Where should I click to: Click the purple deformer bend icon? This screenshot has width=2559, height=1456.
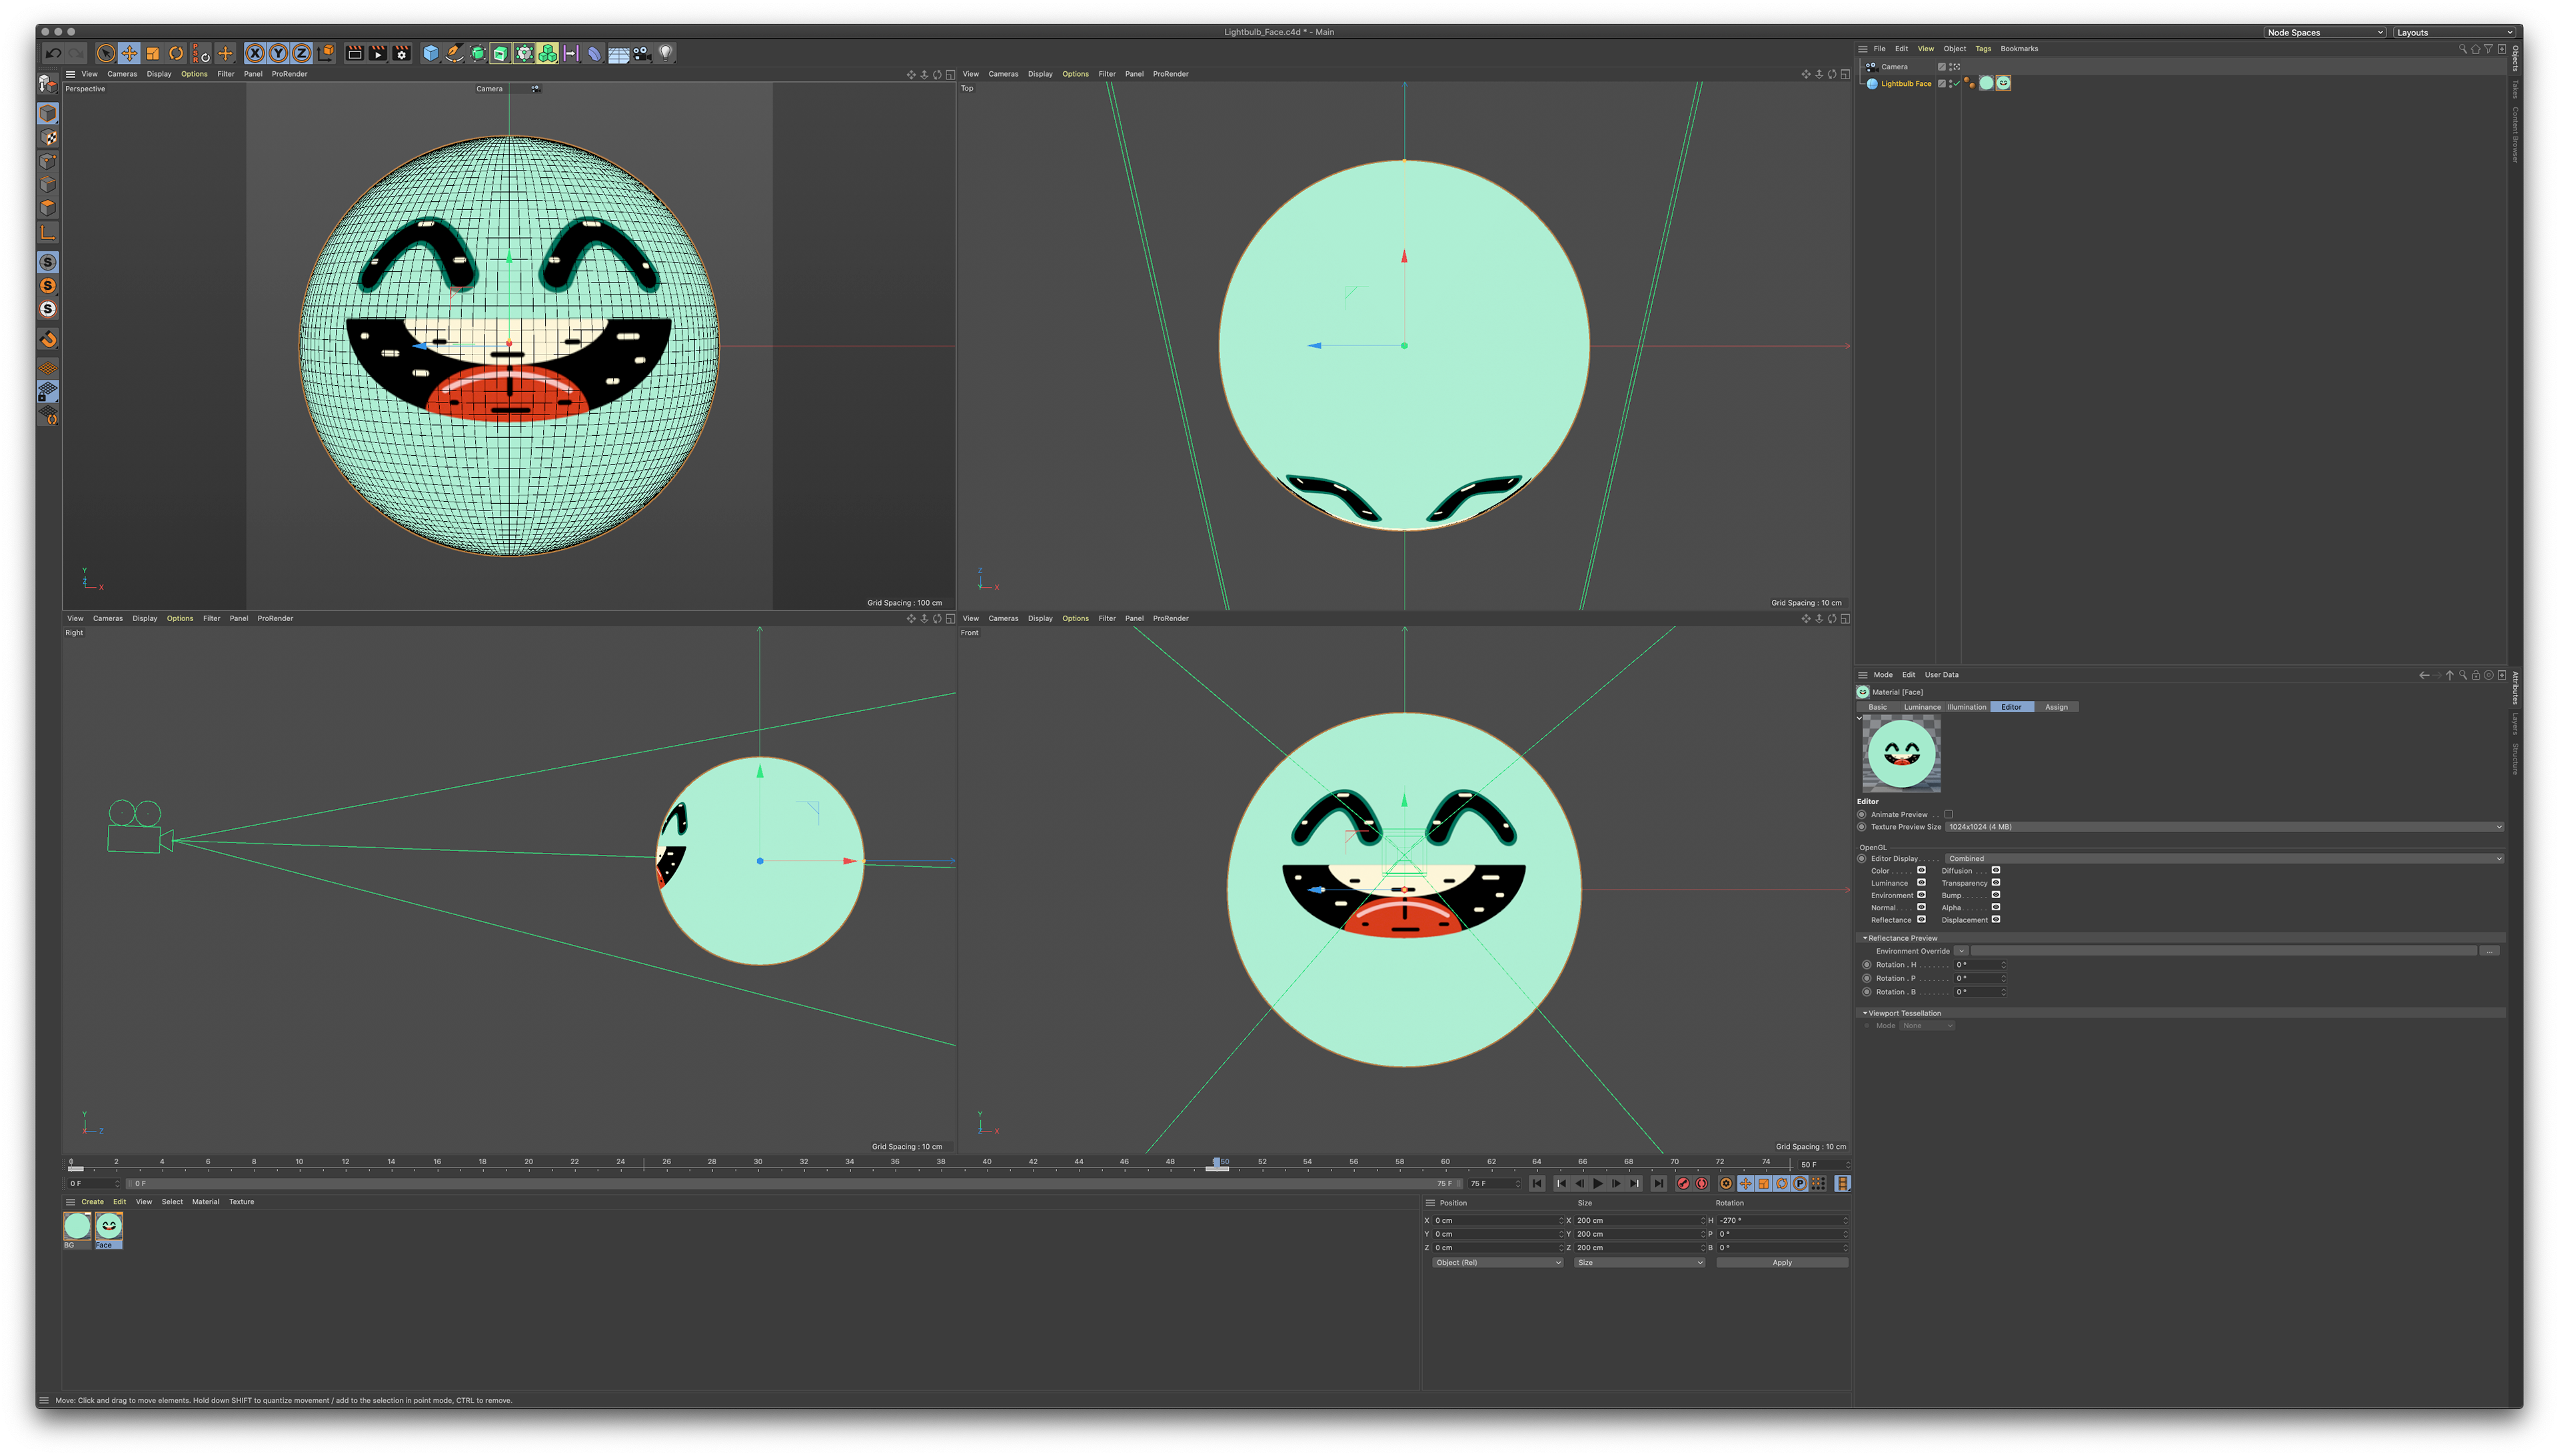(x=594, y=53)
